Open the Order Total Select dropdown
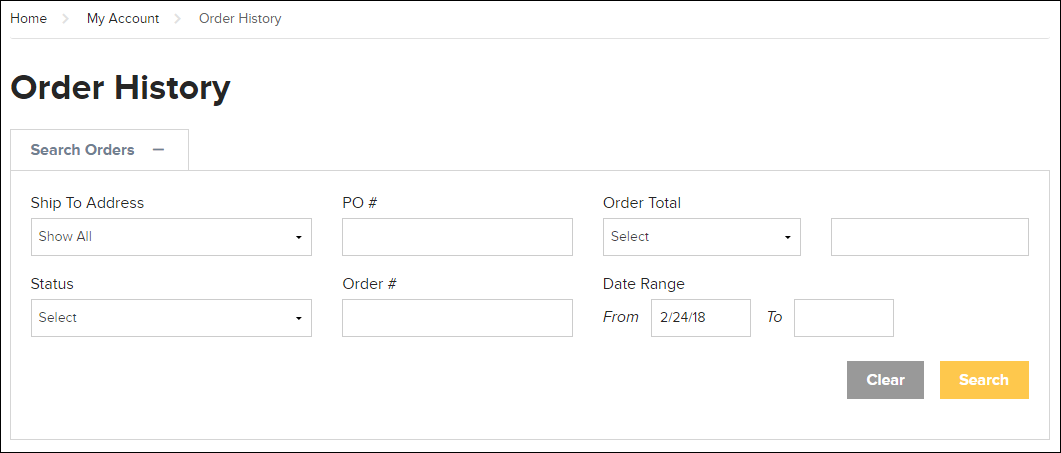 click(702, 237)
